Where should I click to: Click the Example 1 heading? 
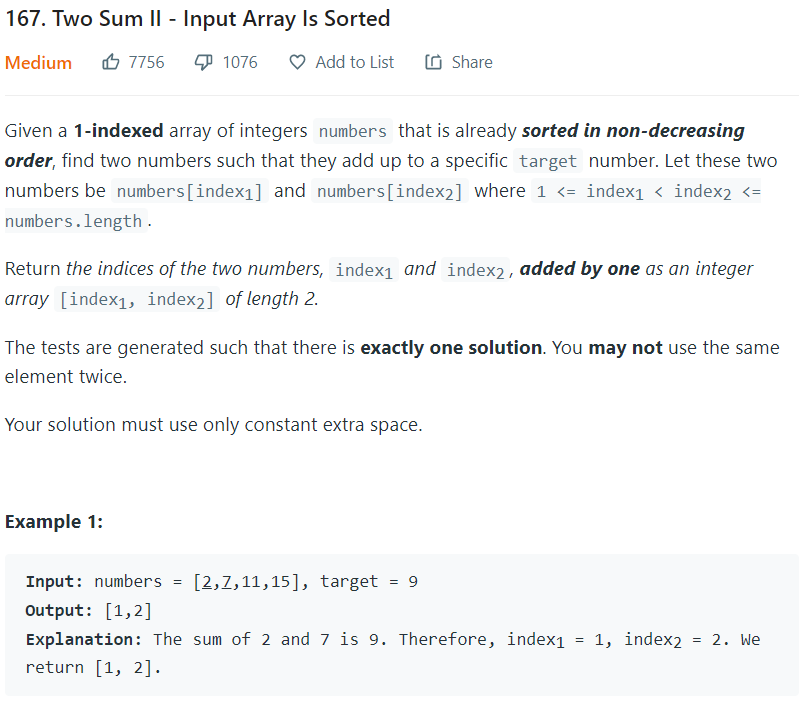pos(54,522)
